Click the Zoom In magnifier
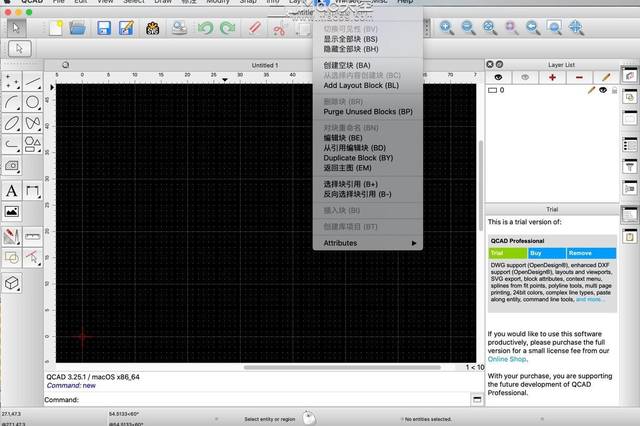Screen dimensions: 640x426 coord(447,28)
